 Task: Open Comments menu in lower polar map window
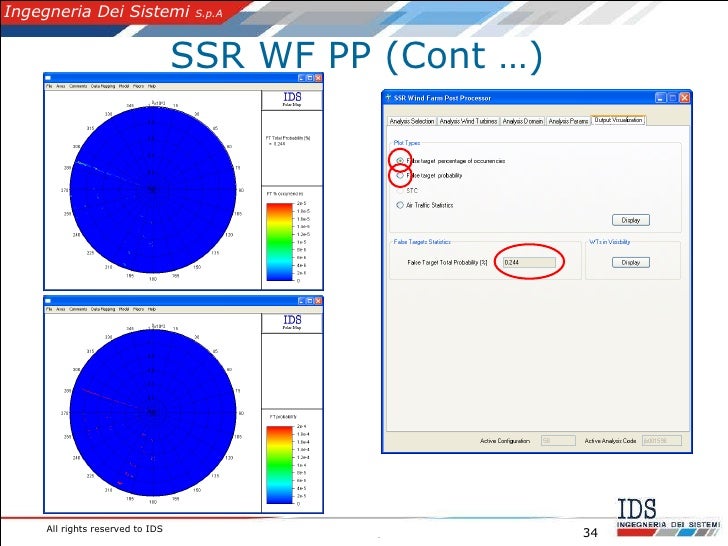pyautogui.click(x=78, y=309)
